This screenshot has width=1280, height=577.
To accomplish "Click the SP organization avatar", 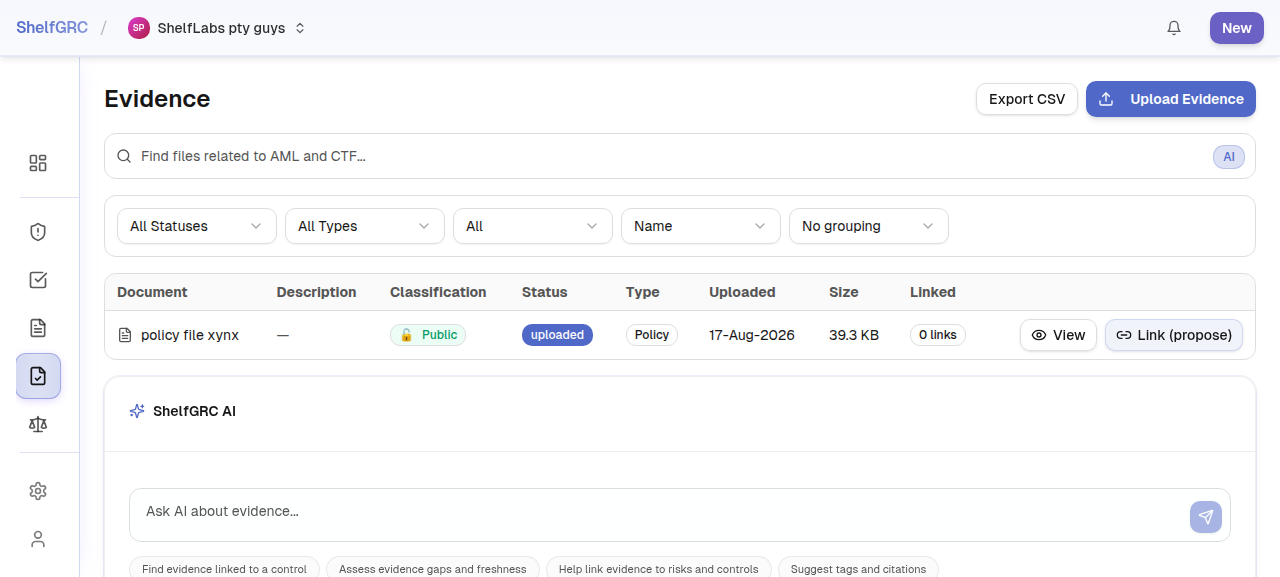I will pyautogui.click(x=138, y=28).
